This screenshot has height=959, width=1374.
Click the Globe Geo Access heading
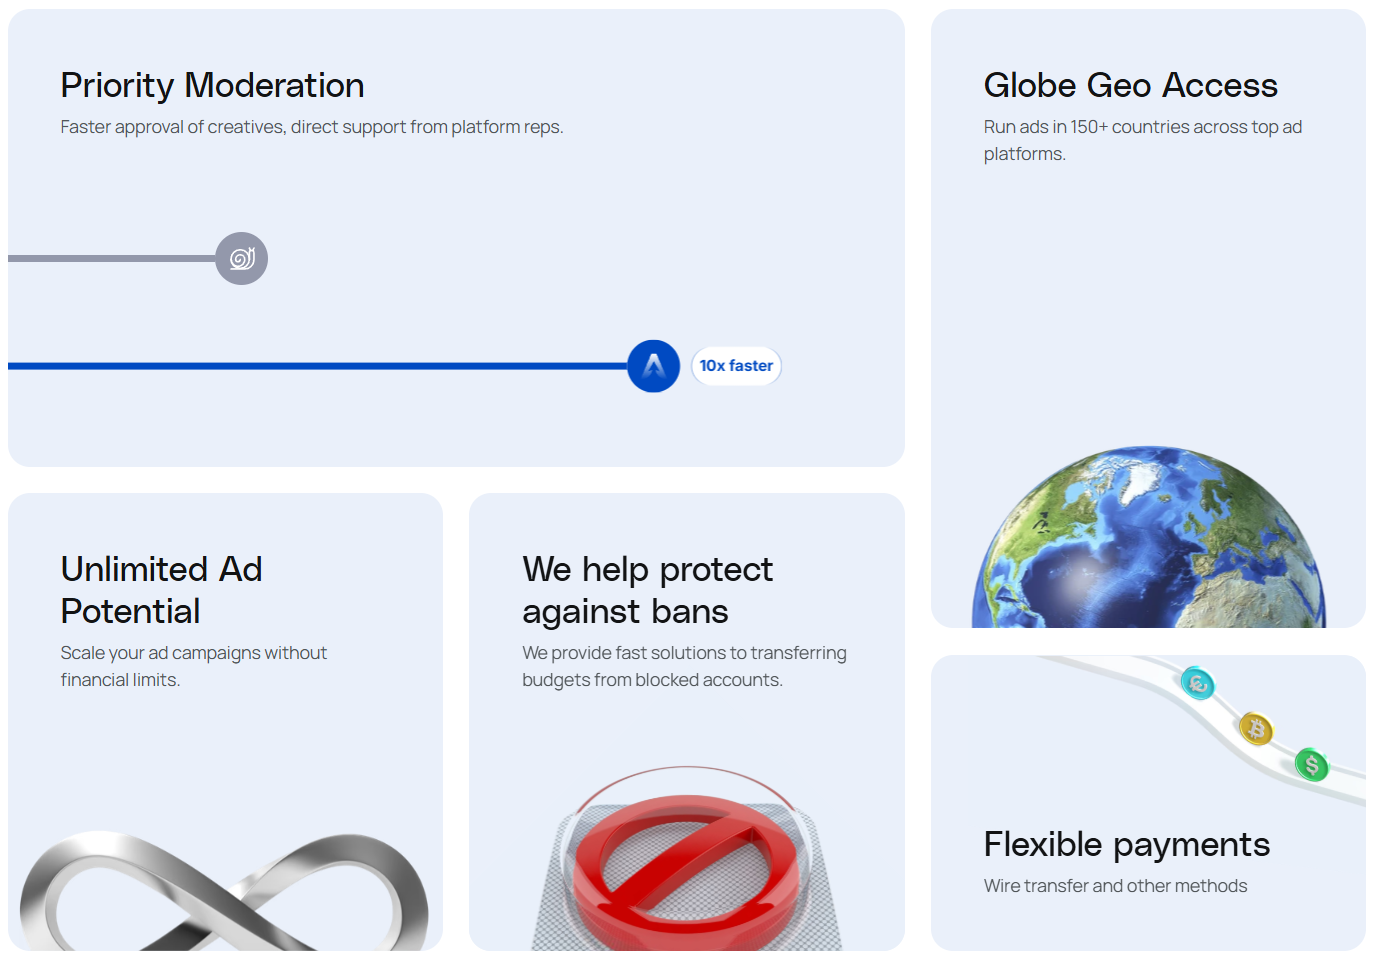pyautogui.click(x=1130, y=86)
